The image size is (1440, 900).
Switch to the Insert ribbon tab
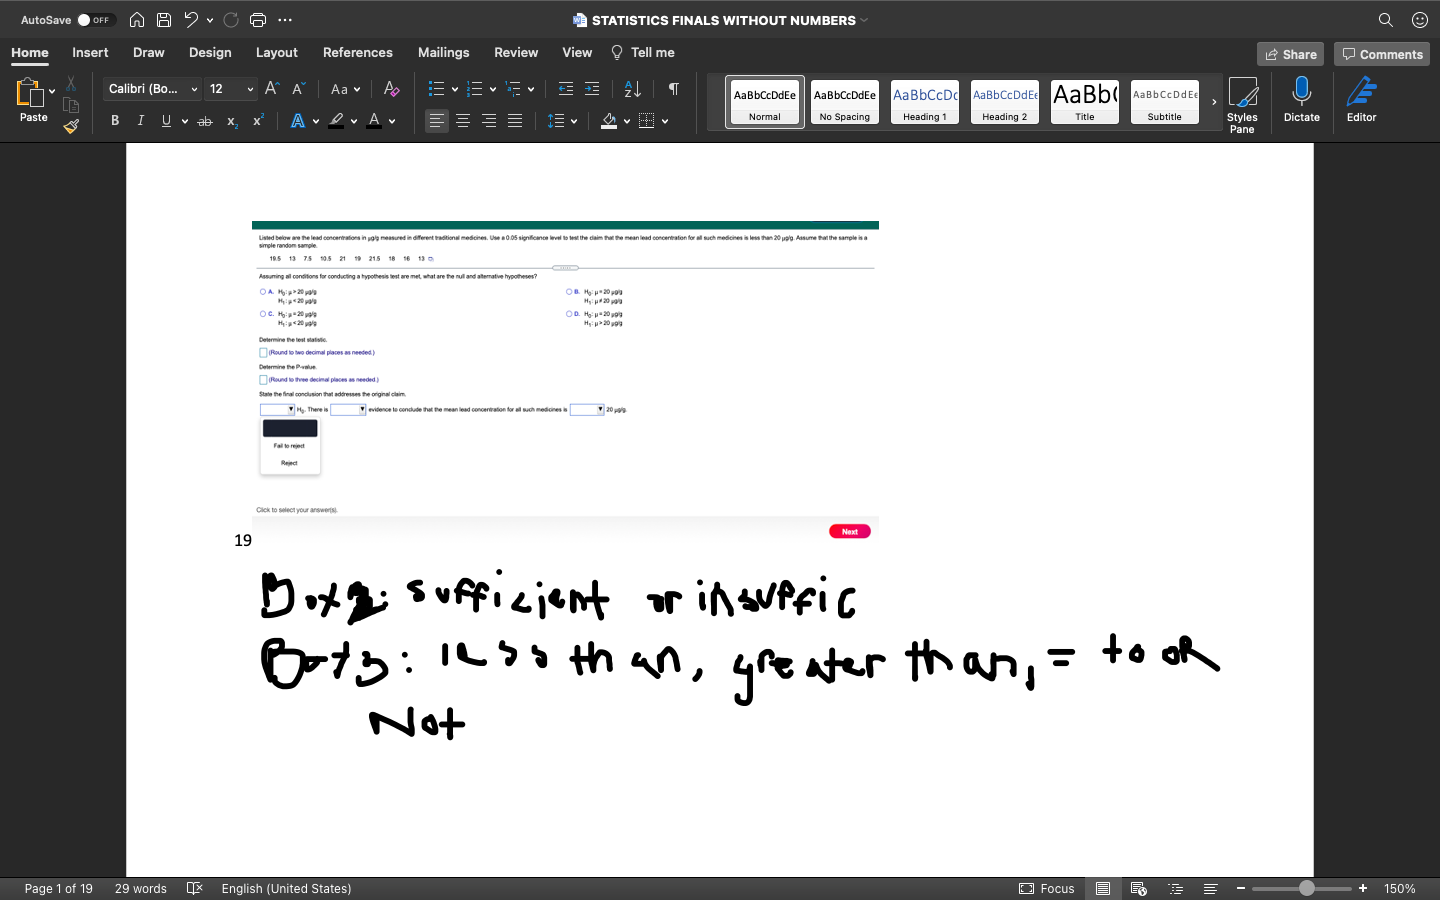click(x=90, y=52)
